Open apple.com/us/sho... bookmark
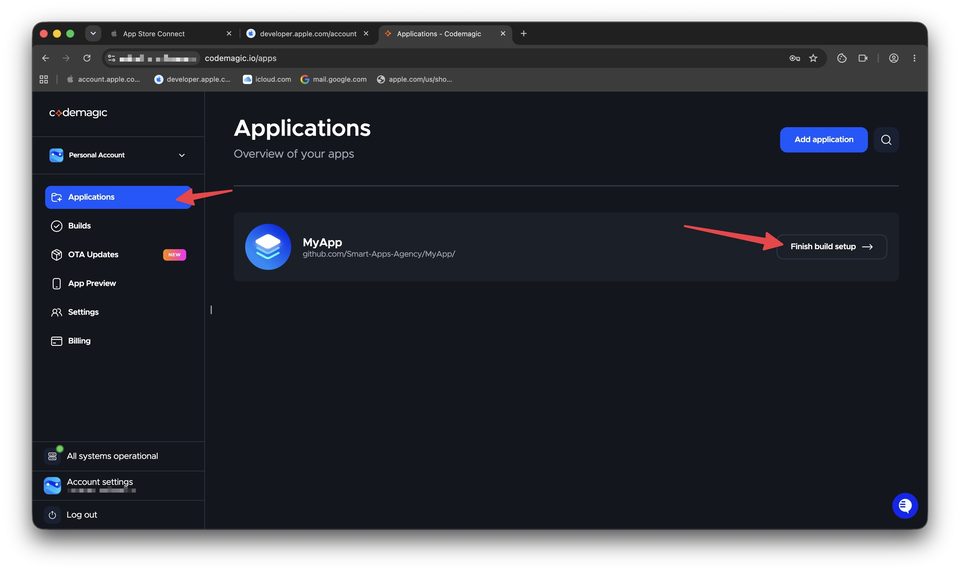 [414, 80]
